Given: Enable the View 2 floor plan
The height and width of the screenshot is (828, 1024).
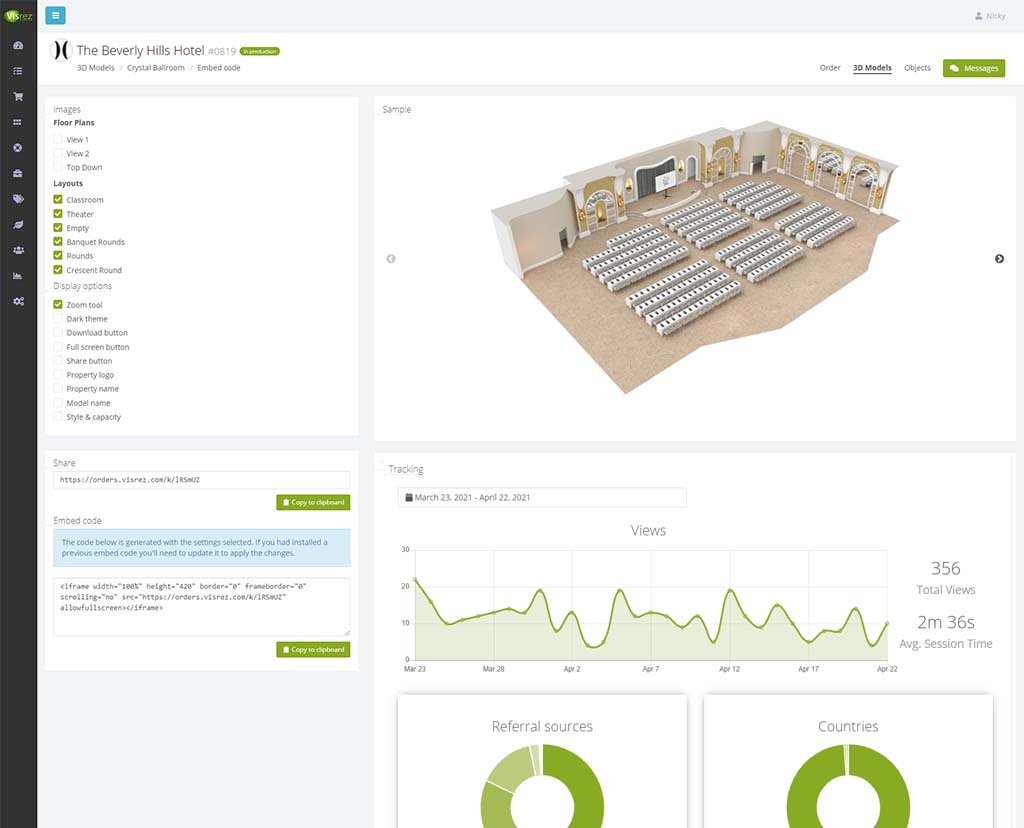Looking at the screenshot, I should click(x=58, y=153).
